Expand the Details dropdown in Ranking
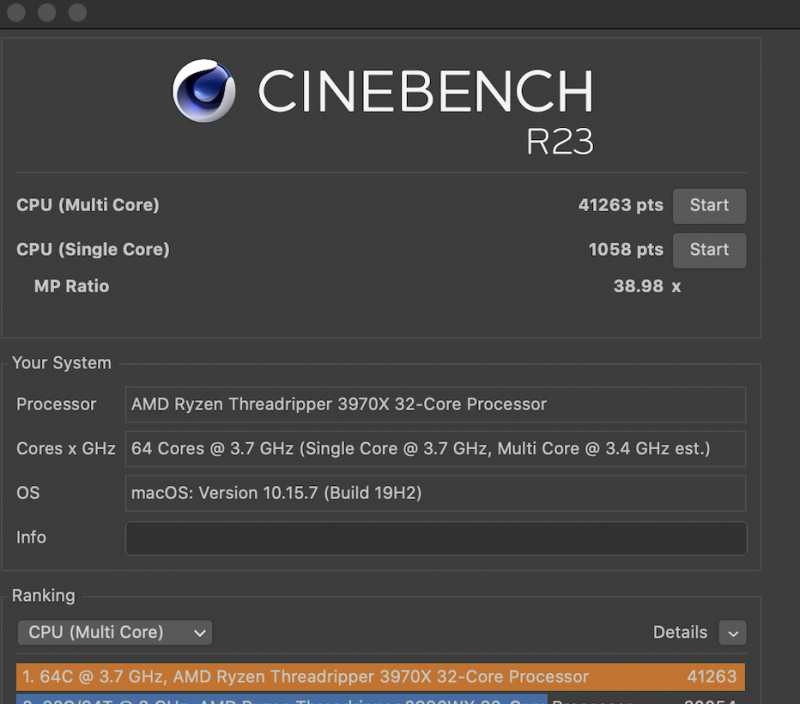 [x=733, y=632]
